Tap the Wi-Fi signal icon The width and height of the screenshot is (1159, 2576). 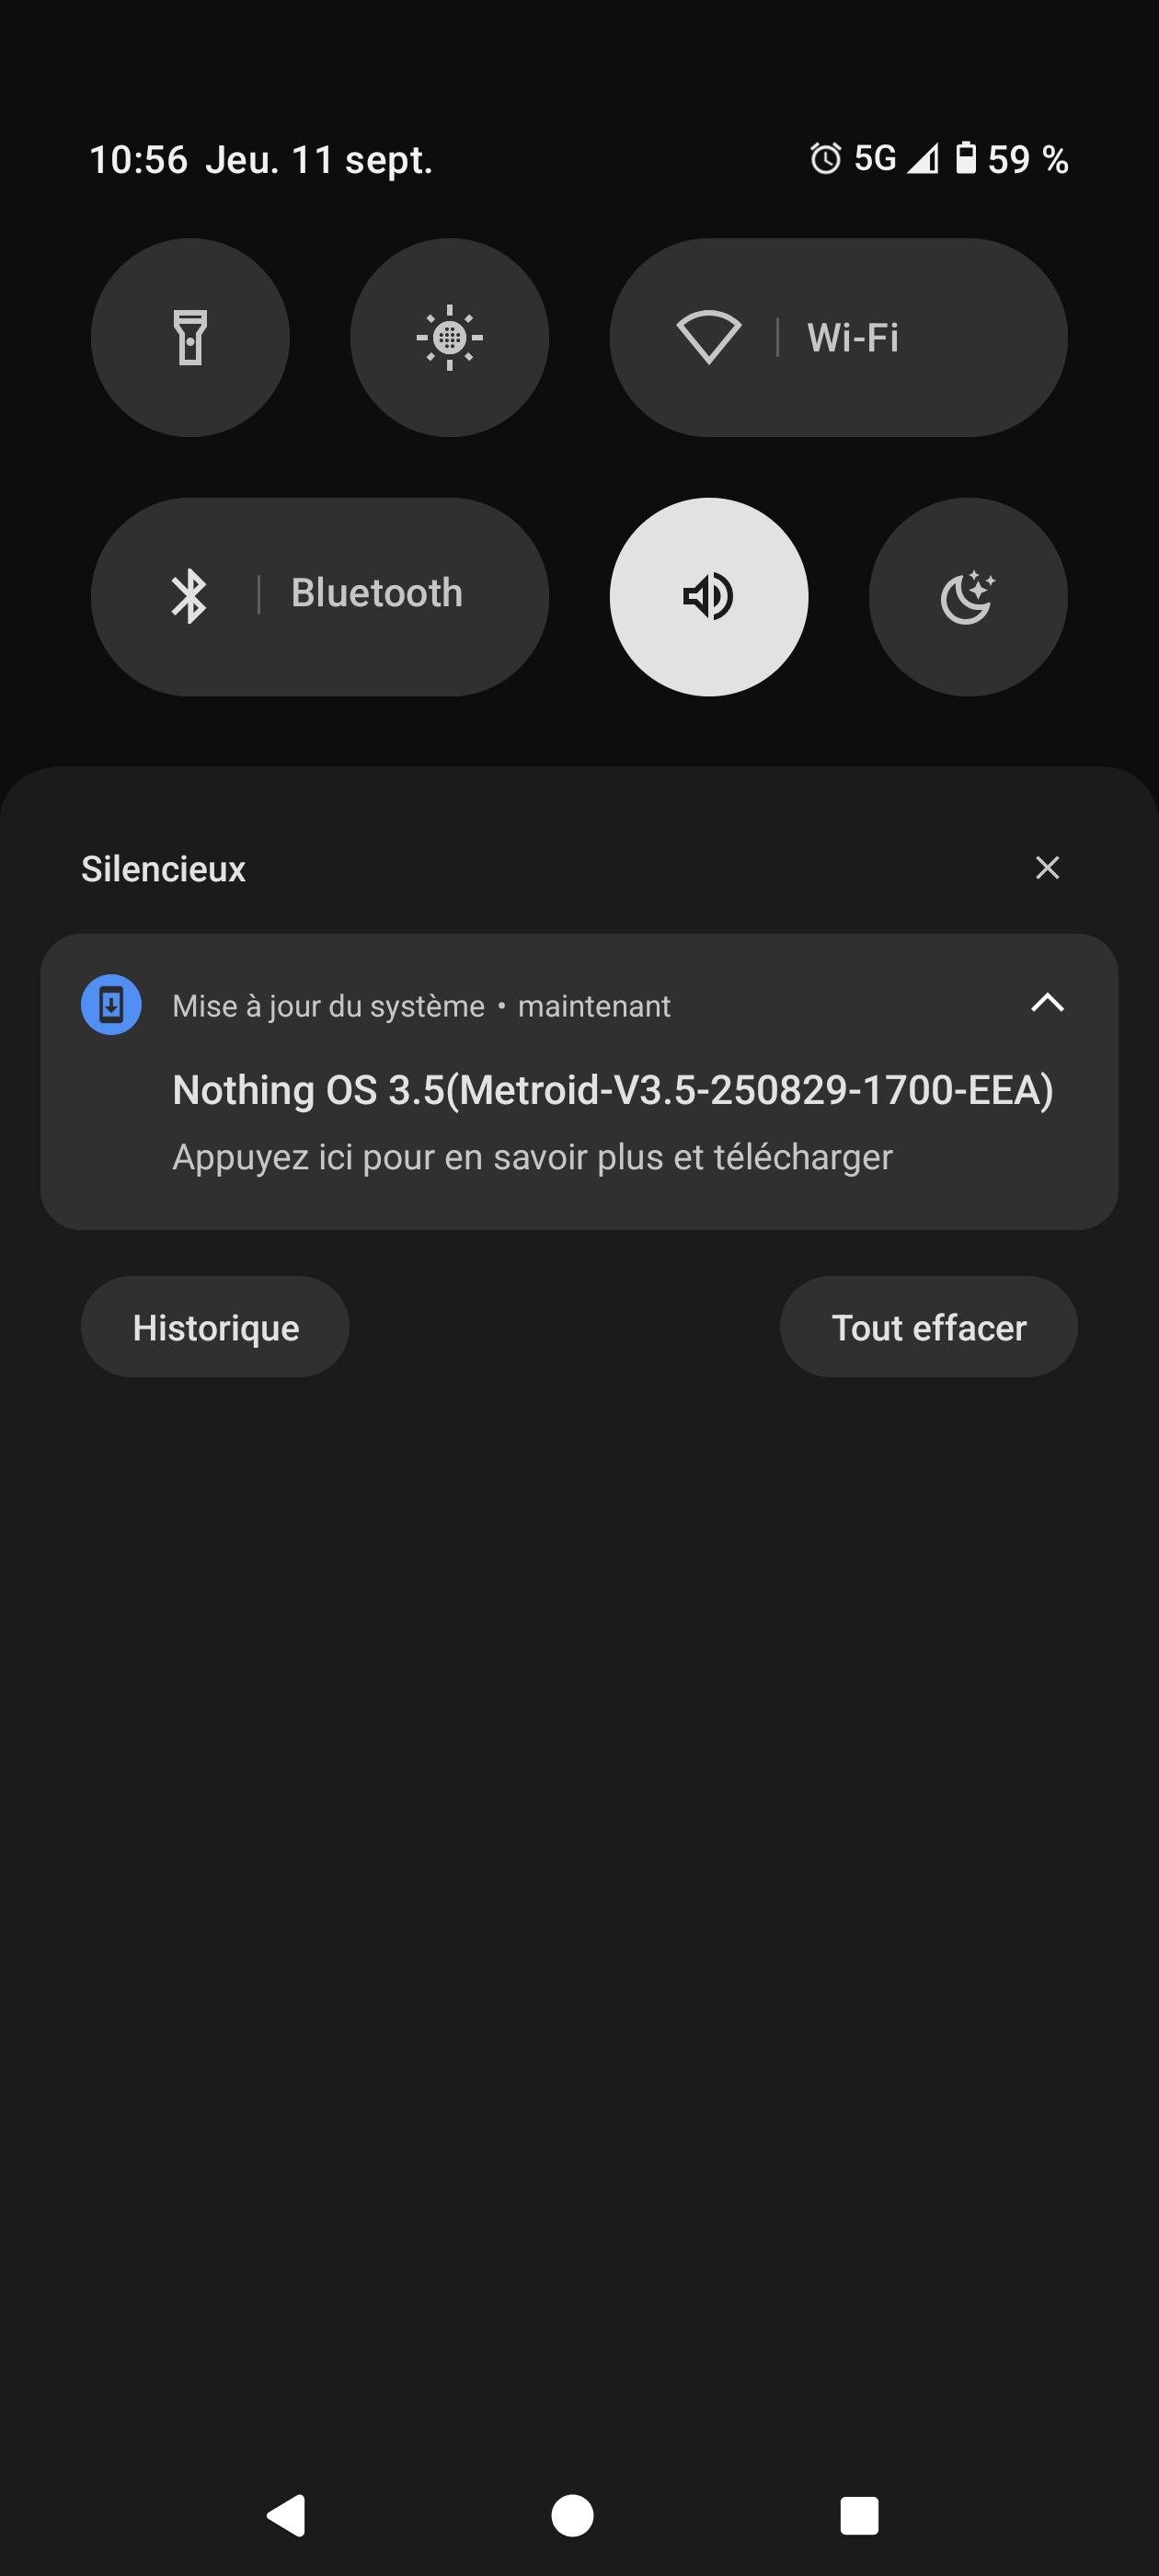[708, 337]
